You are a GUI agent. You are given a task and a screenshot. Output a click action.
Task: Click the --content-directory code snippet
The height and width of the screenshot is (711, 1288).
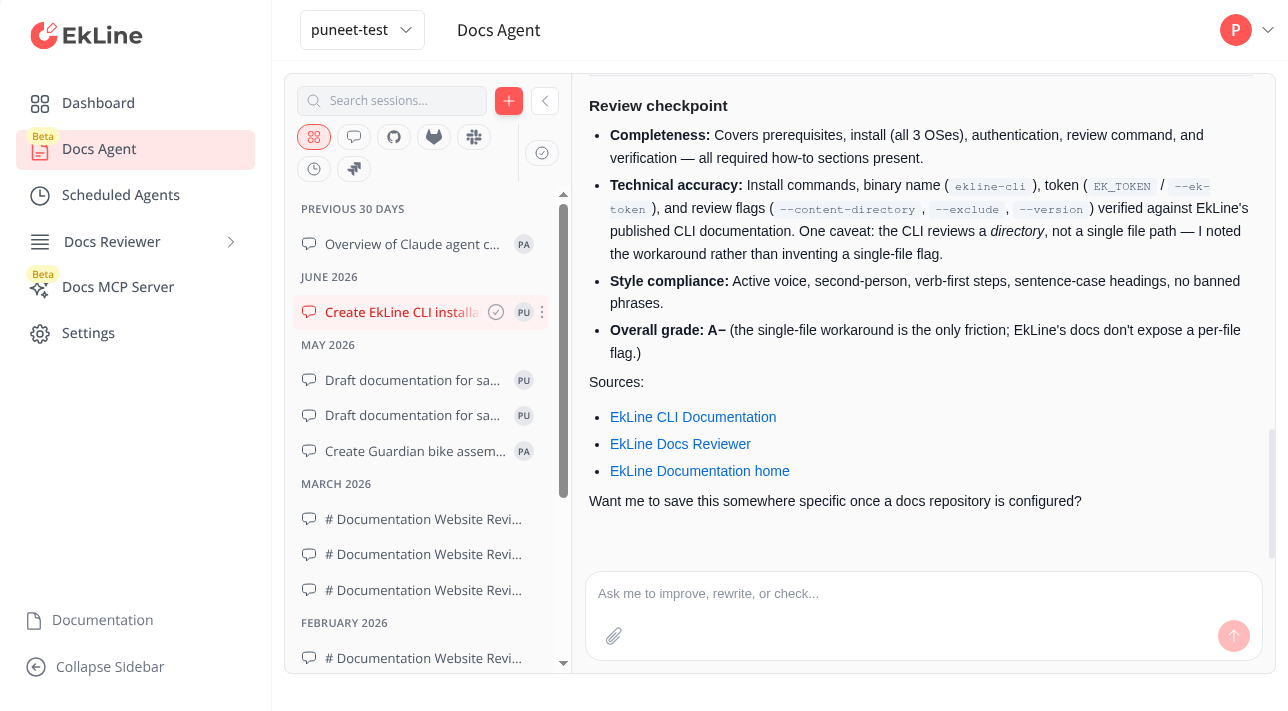(850, 209)
